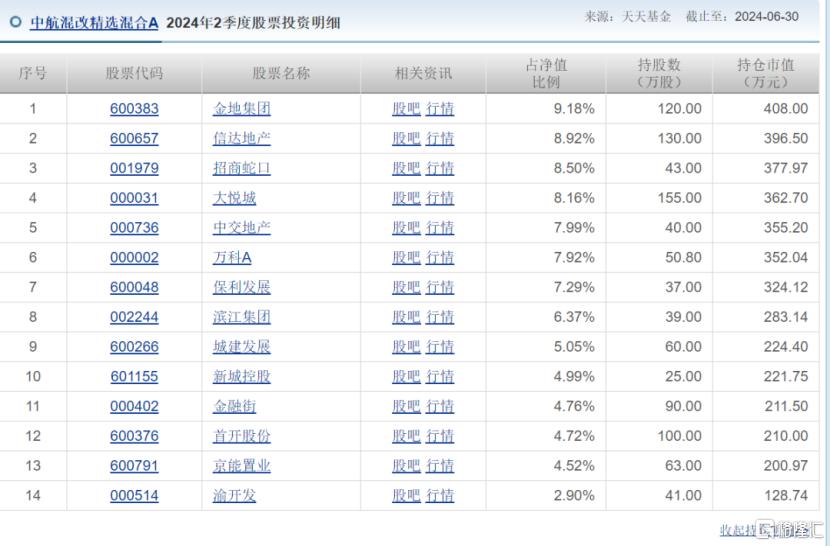Open stock code 000514
The width and height of the screenshot is (830, 546).
tap(134, 495)
